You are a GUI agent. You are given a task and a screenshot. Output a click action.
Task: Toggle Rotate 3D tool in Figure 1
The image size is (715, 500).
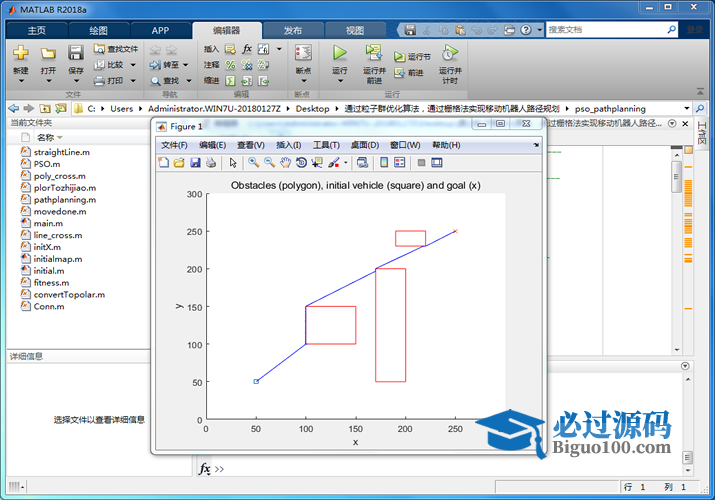[x=301, y=162]
